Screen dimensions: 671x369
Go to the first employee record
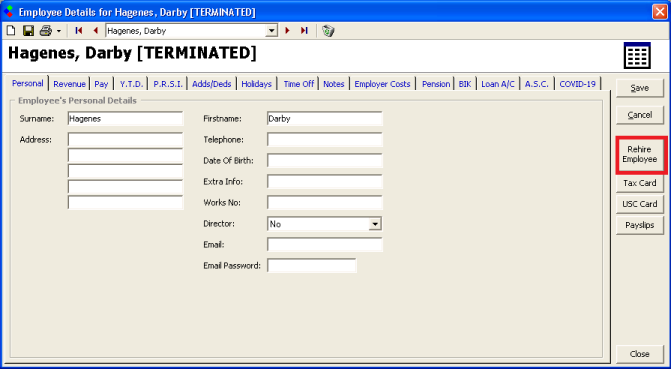79,31
